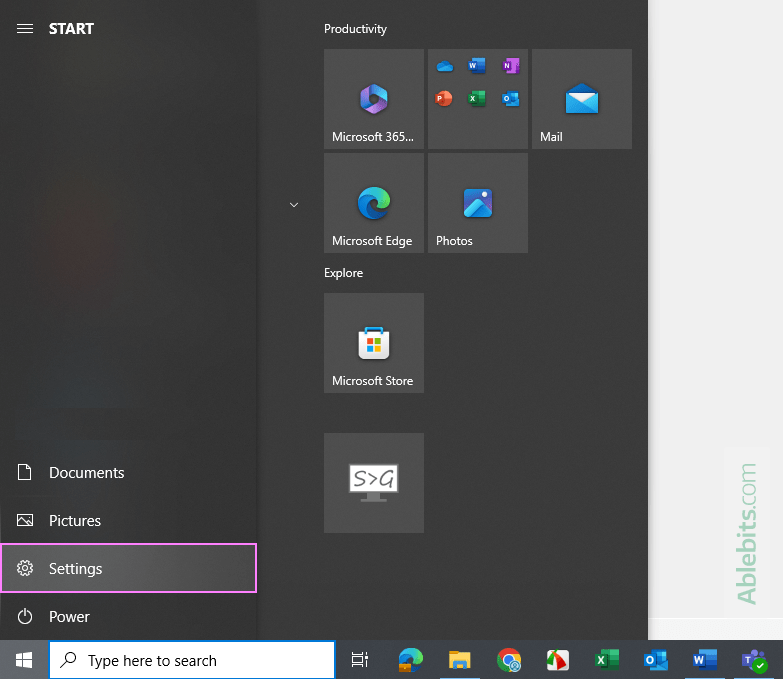
Task: Open Teams from the taskbar
Action: pyautogui.click(x=754, y=660)
